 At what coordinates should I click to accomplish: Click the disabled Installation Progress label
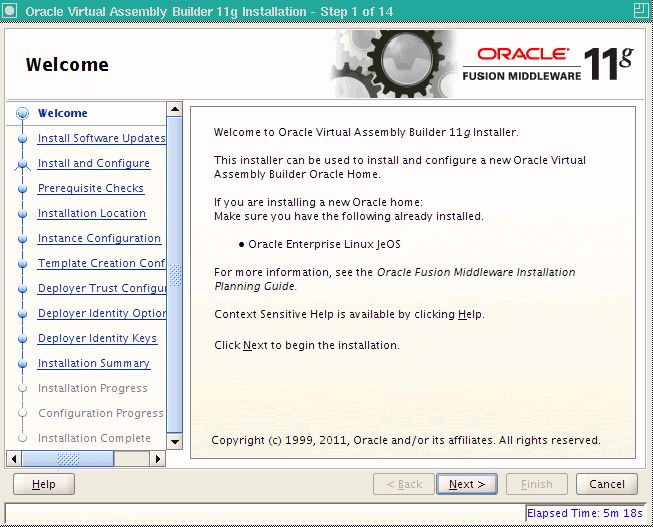pyautogui.click(x=92, y=388)
